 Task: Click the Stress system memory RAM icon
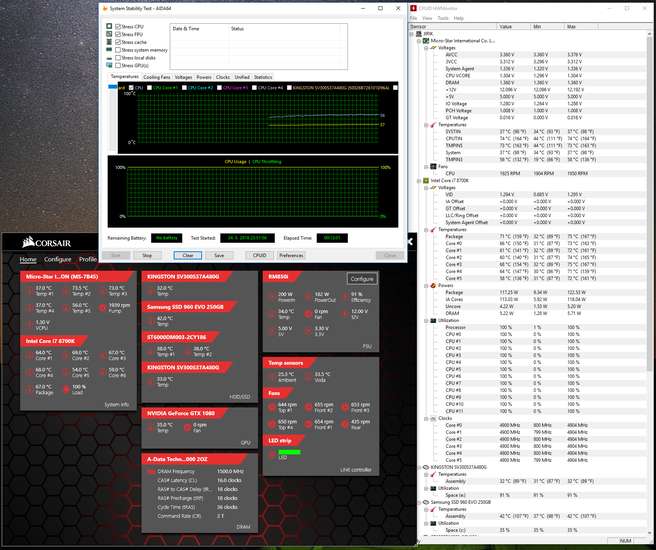pyautogui.click(x=109, y=50)
